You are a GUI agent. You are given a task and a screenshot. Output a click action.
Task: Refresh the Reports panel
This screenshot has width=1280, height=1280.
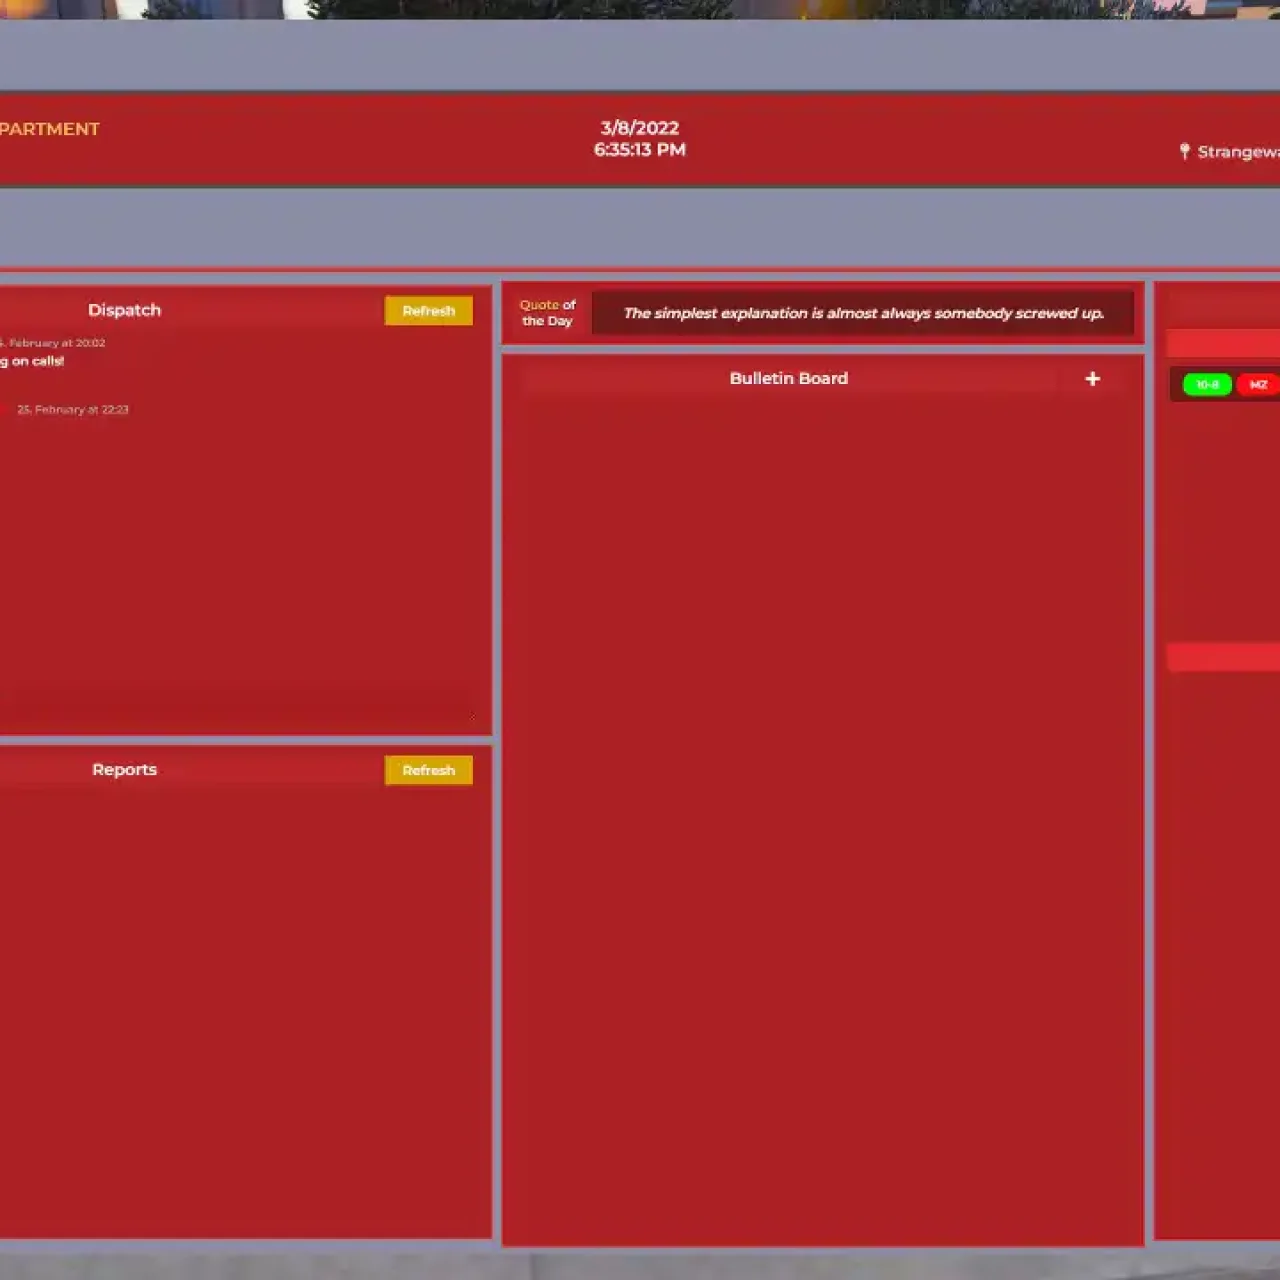(428, 770)
